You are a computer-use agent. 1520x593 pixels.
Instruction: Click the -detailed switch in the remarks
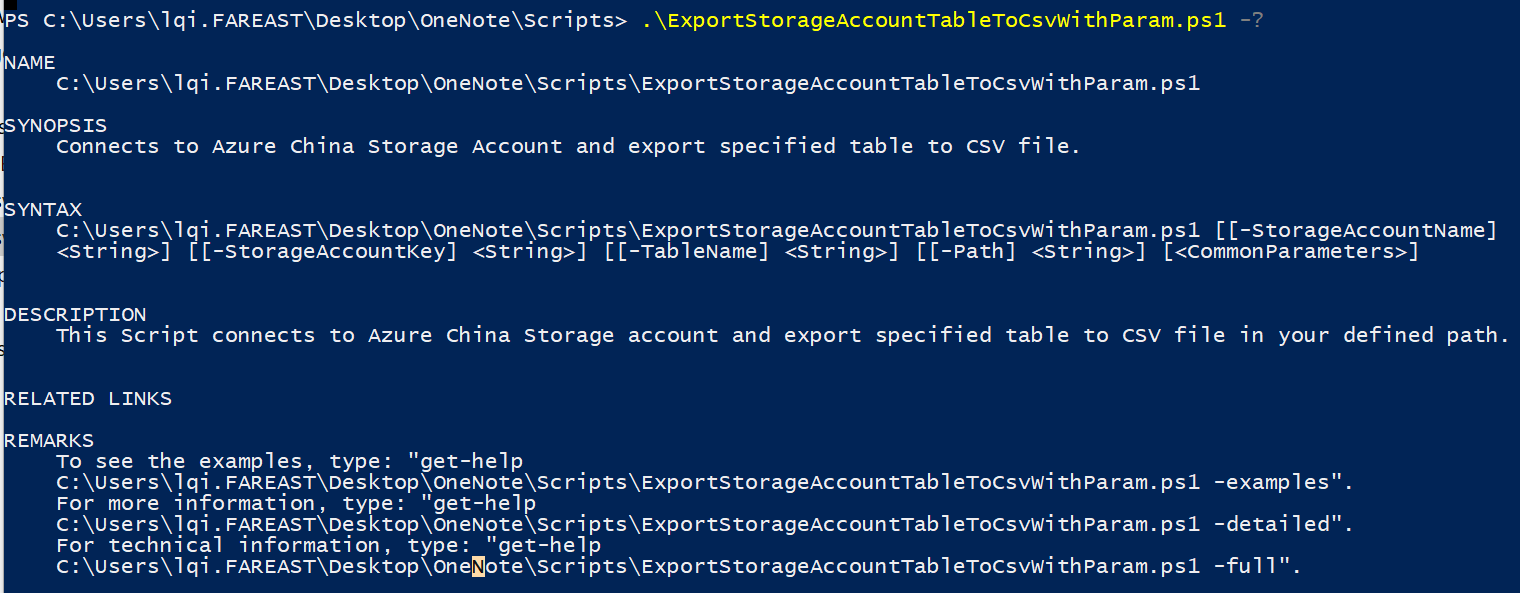pos(1271,525)
